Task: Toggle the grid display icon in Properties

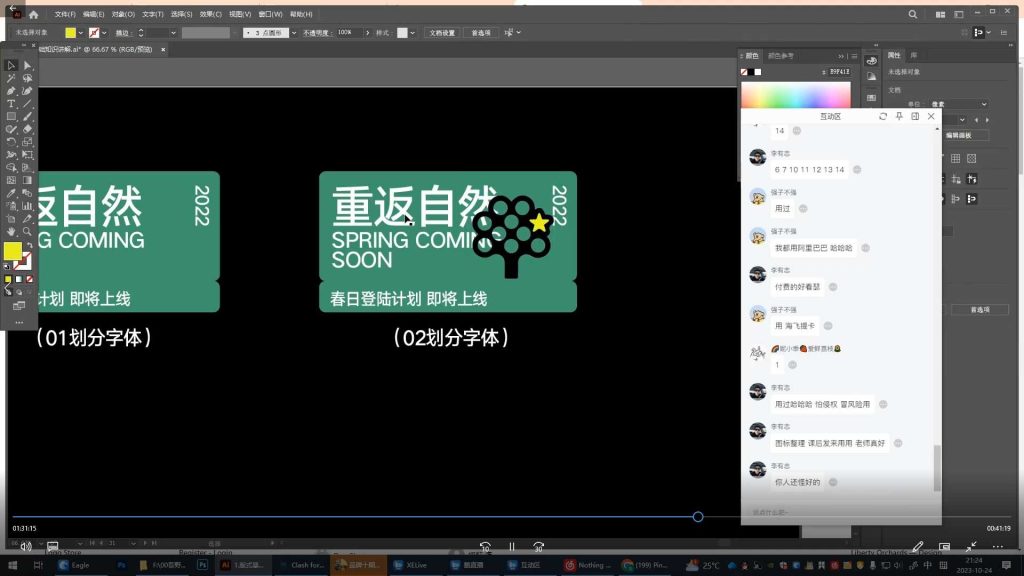Action: point(955,158)
